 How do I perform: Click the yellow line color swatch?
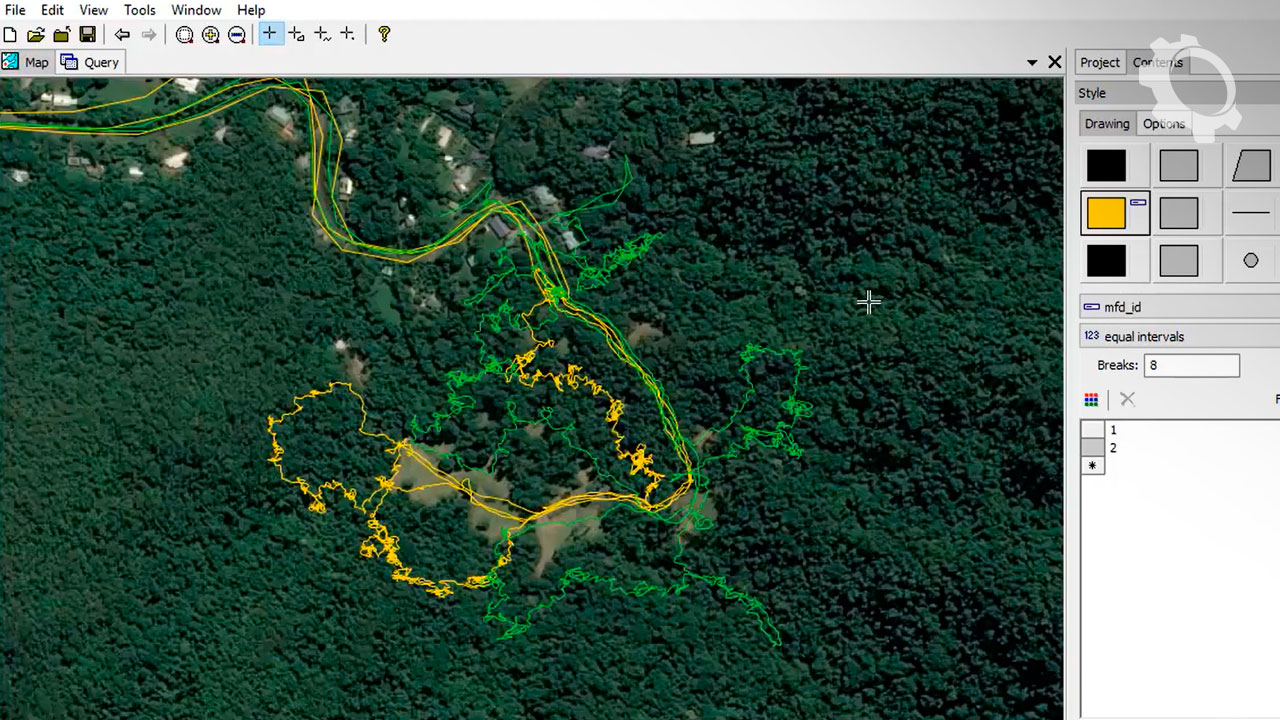(x=1106, y=213)
